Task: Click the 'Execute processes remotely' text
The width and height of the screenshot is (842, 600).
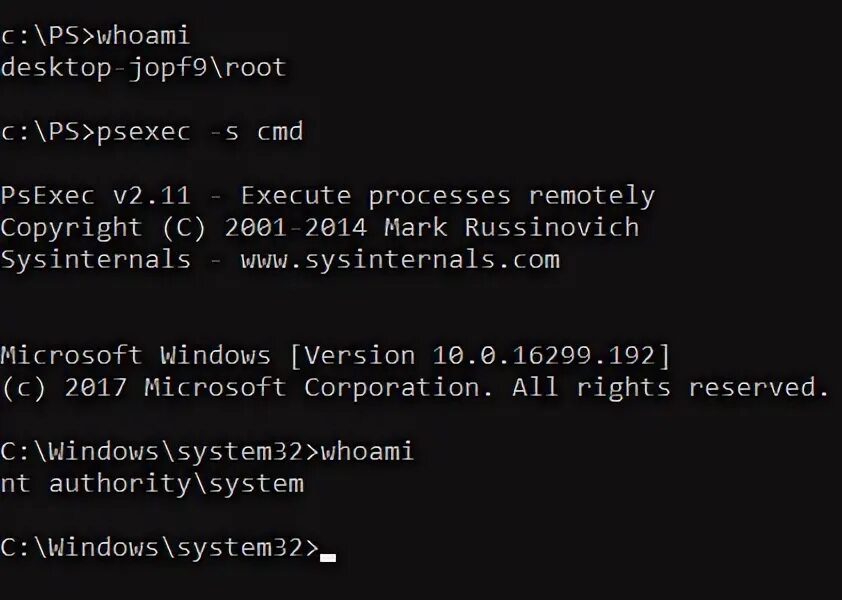Action: click(448, 196)
